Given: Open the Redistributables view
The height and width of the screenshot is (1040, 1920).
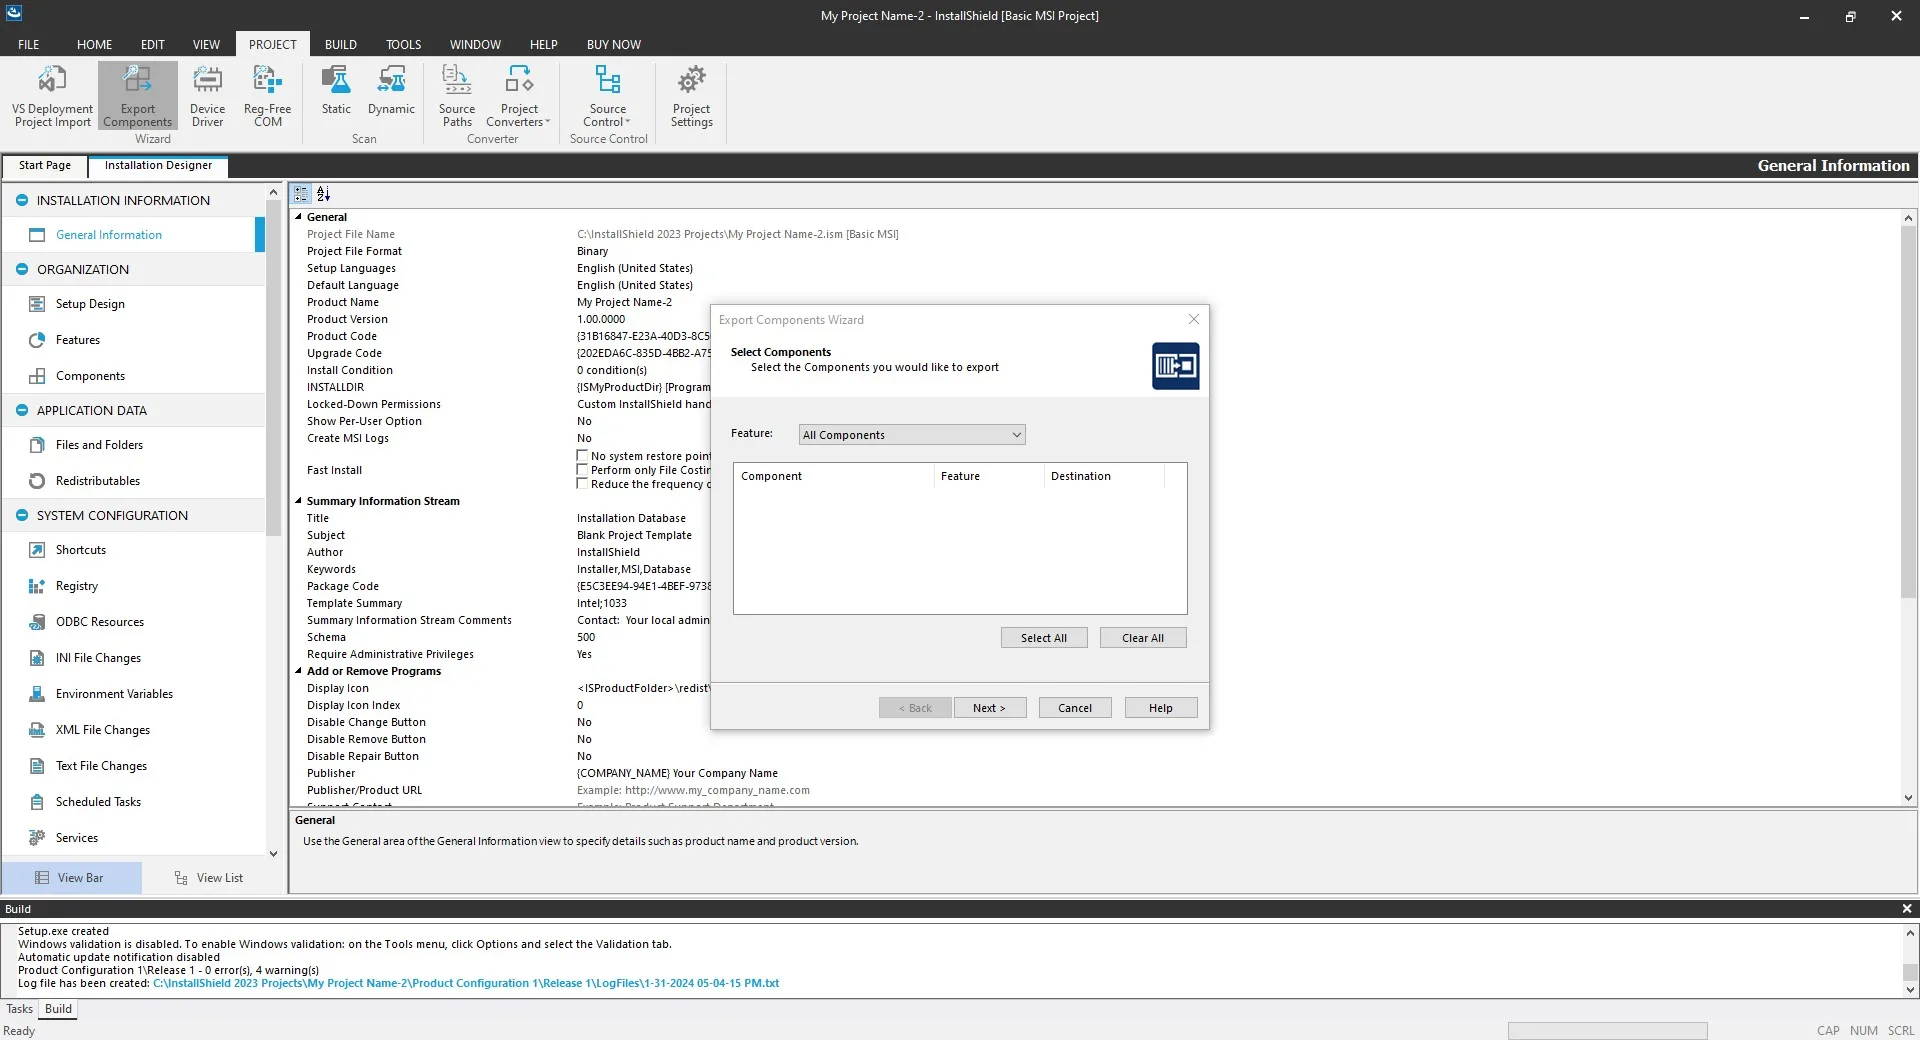Looking at the screenshot, I should [97, 480].
